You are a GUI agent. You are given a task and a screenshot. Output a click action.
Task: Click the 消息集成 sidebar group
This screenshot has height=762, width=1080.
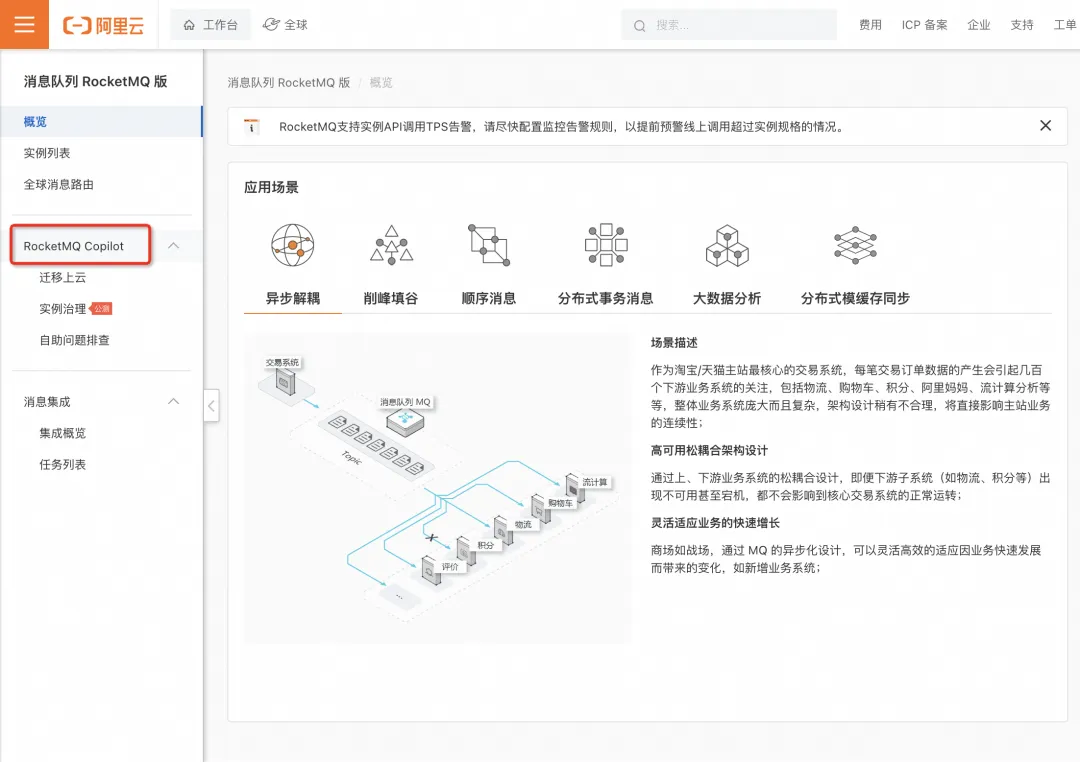coord(47,402)
